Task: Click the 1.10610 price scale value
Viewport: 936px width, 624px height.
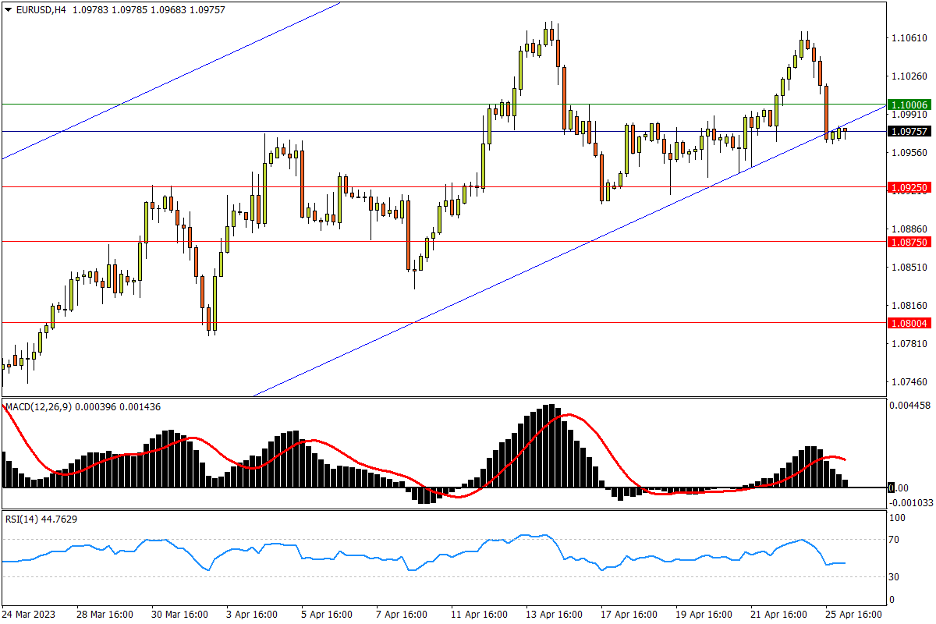Action: 908,38
